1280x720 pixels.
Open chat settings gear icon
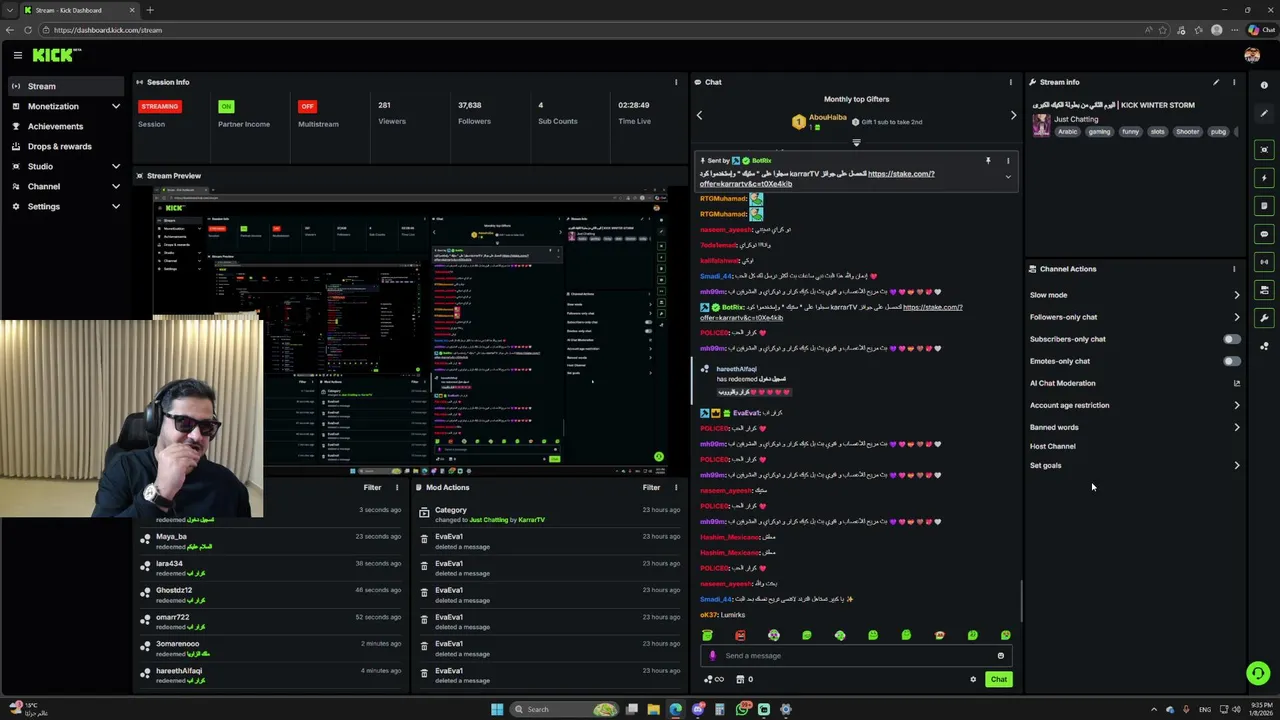[973, 680]
